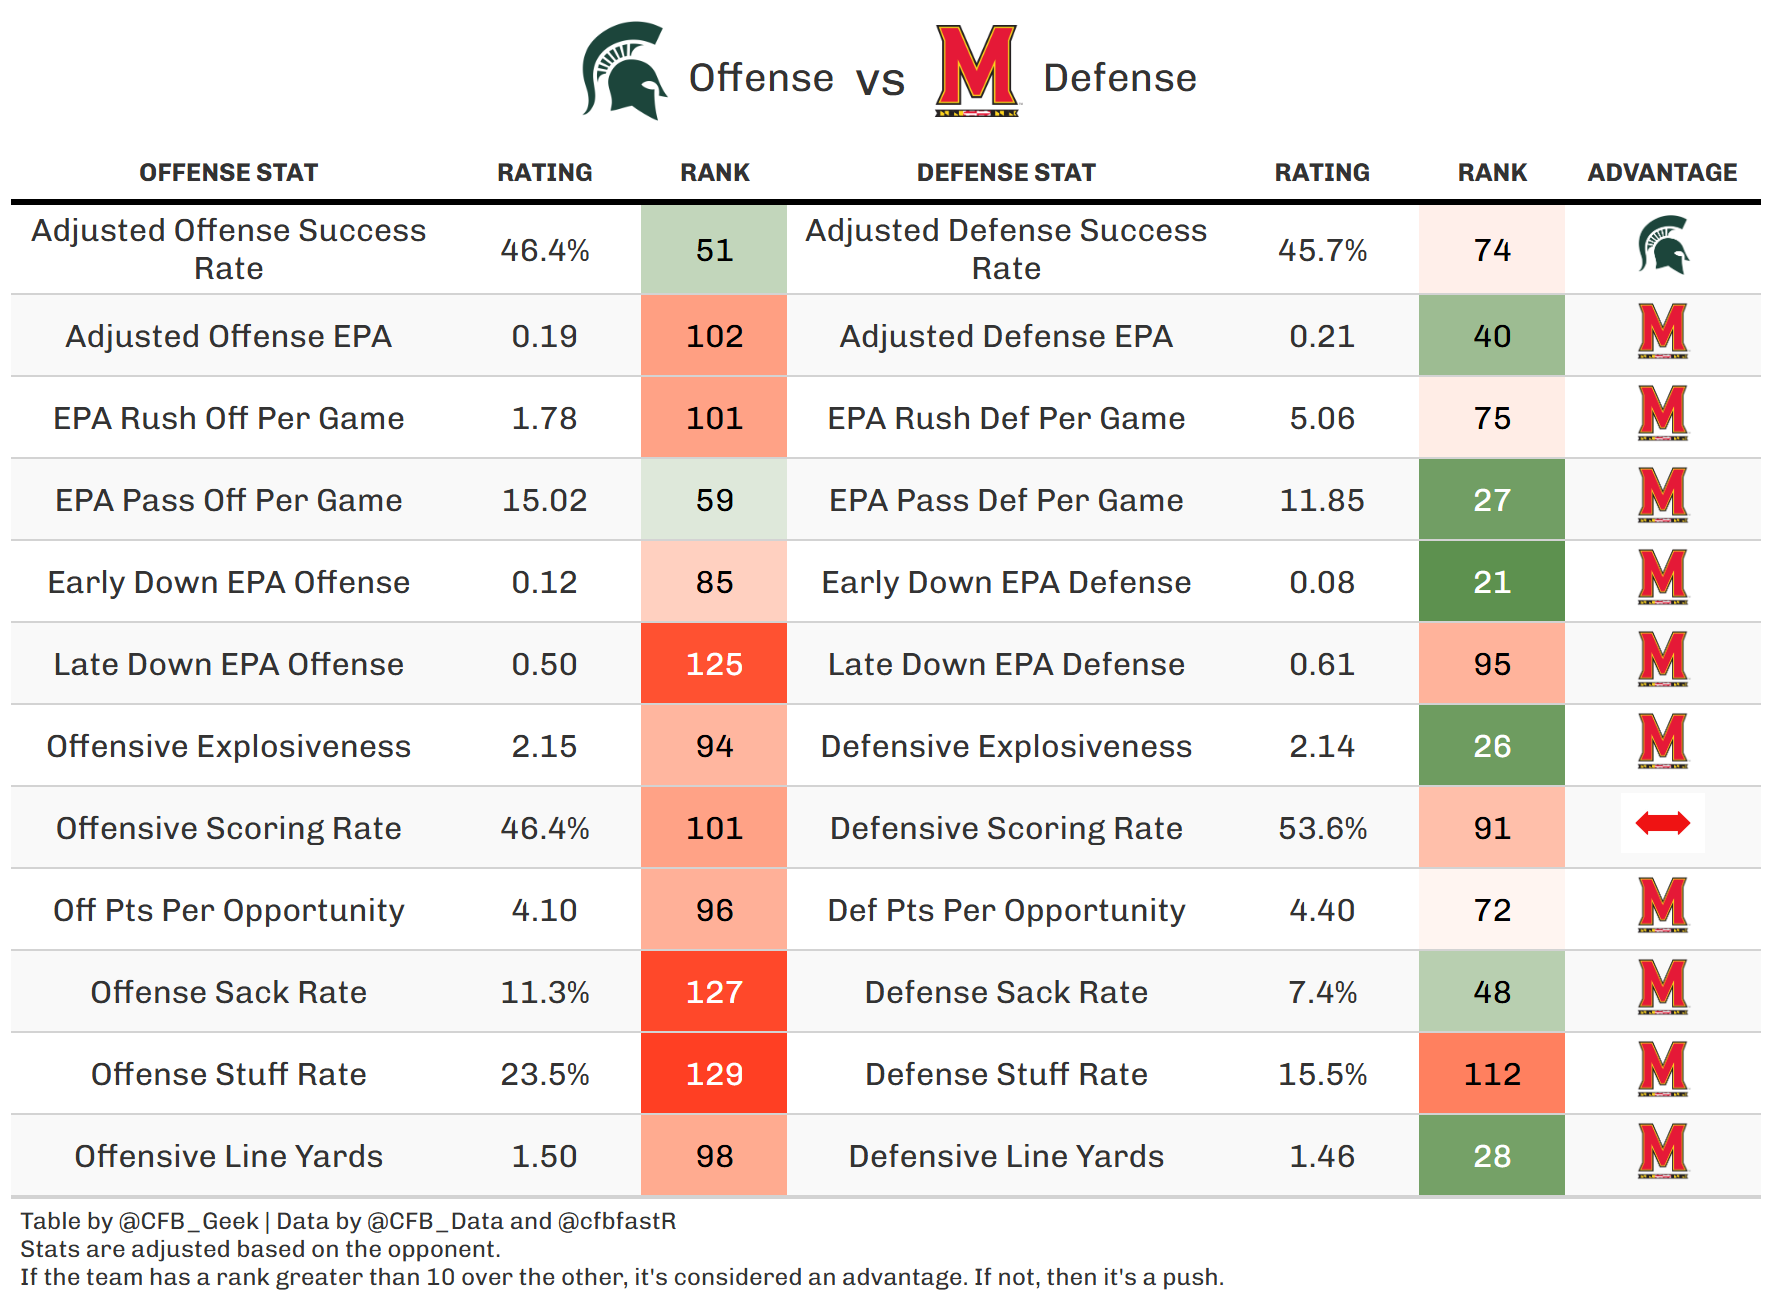Click the 15.02 EPA Pass Off rating value
Screen dimensions: 1770x1312
[544, 500]
